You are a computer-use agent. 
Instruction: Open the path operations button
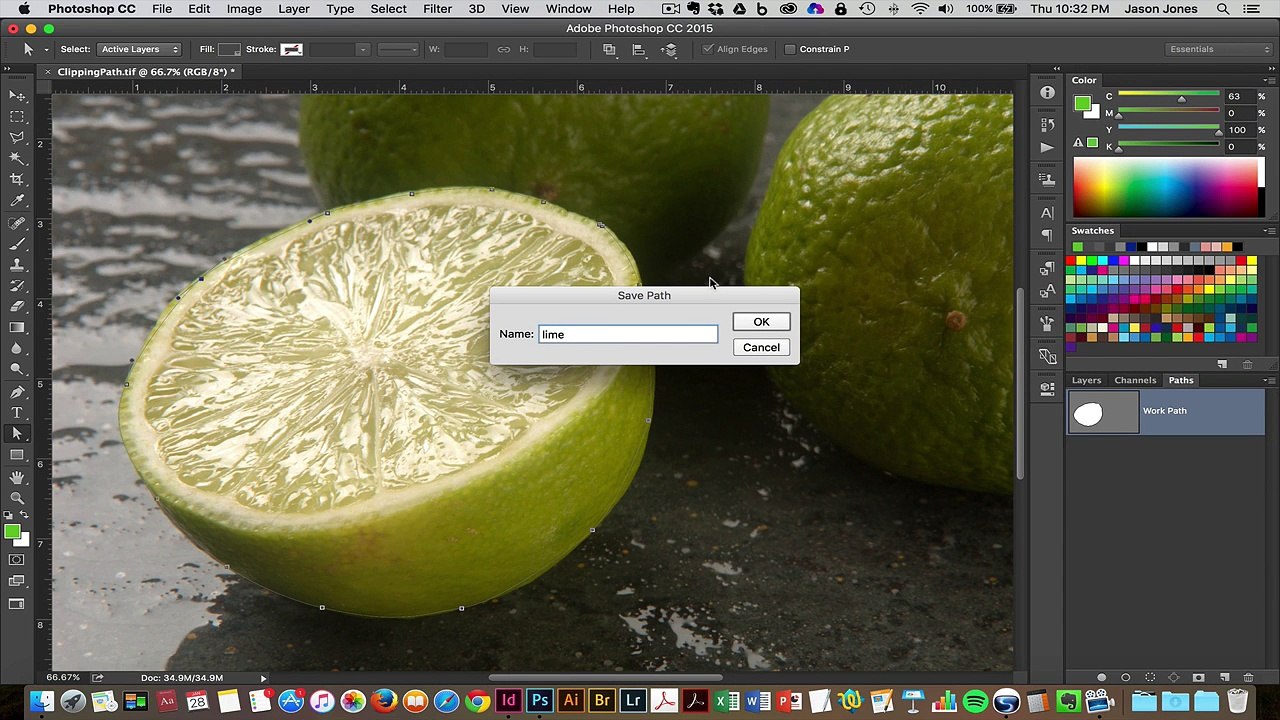click(x=609, y=49)
